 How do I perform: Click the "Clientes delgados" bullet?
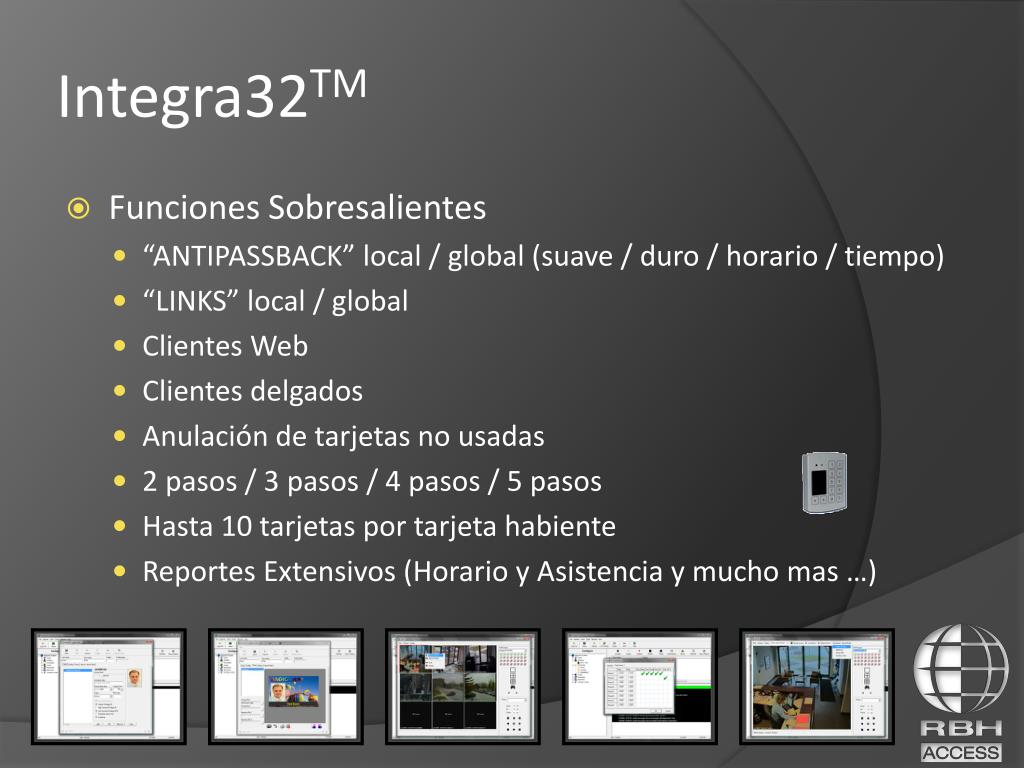(x=253, y=391)
